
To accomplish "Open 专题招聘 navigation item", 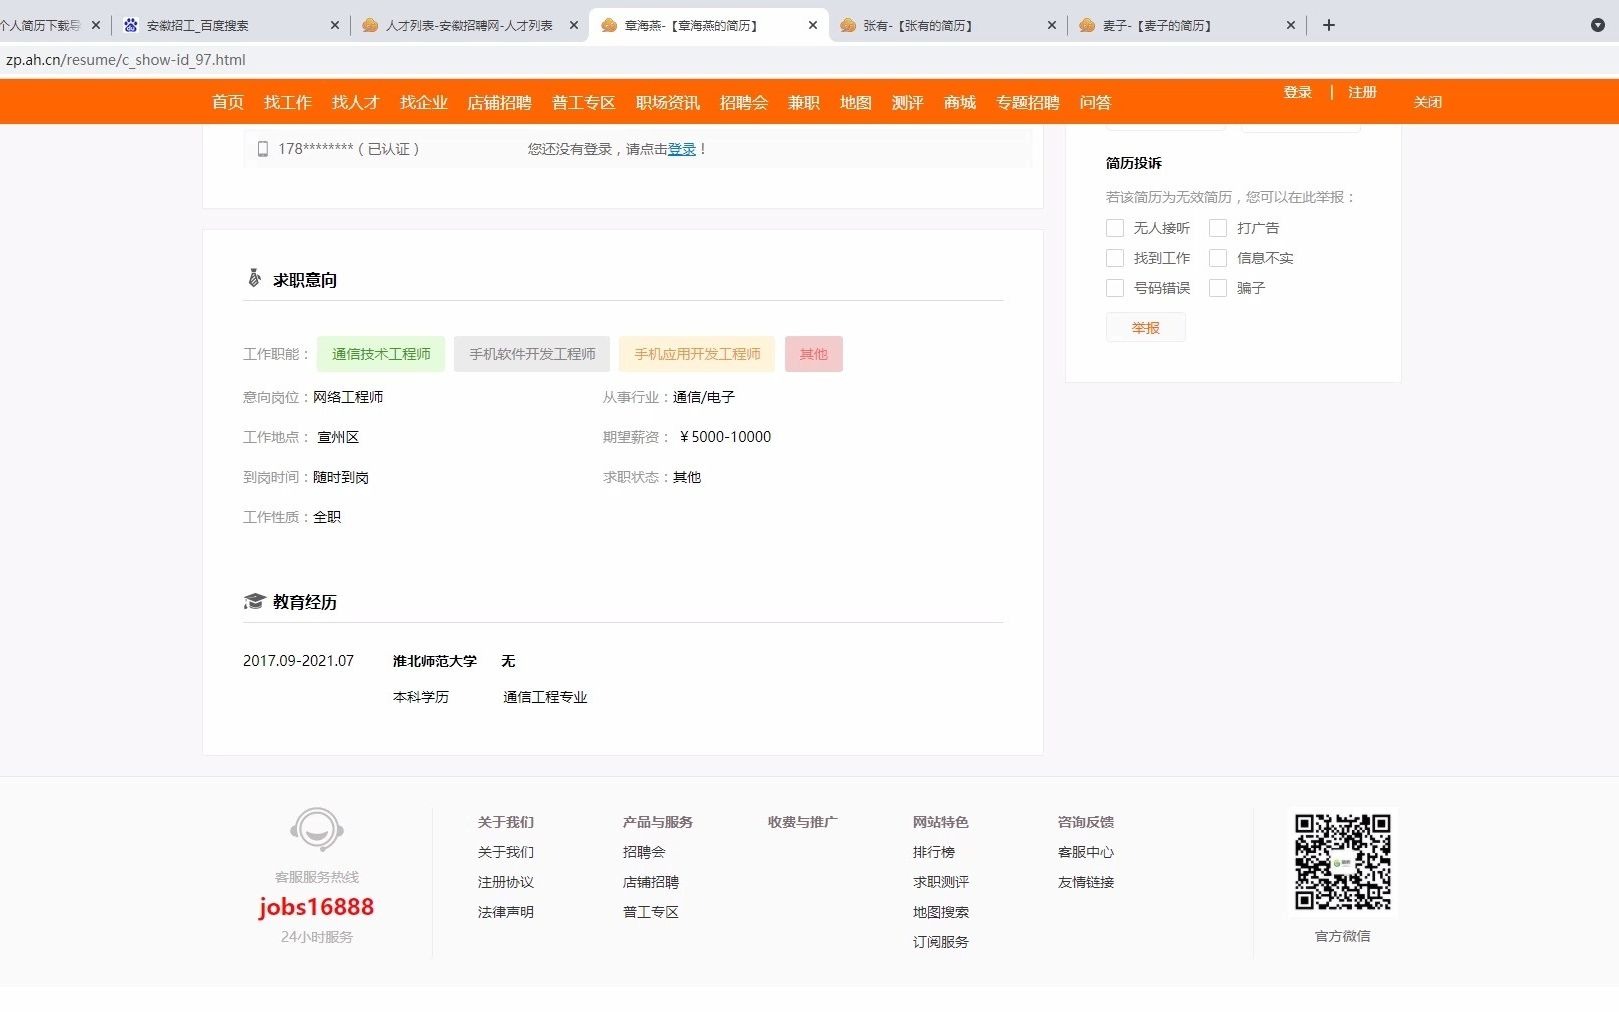I will pos(1028,102).
